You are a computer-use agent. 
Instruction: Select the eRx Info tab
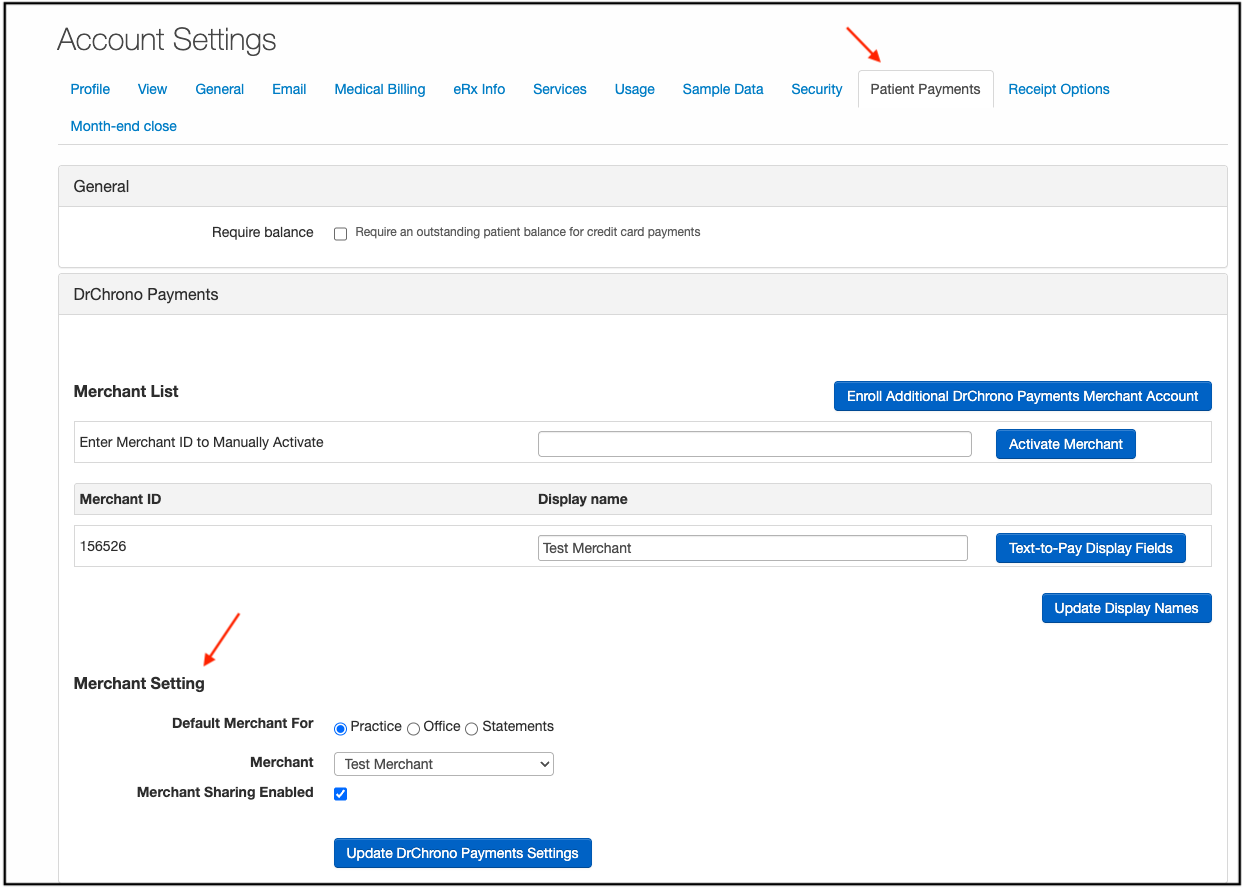[x=479, y=89]
